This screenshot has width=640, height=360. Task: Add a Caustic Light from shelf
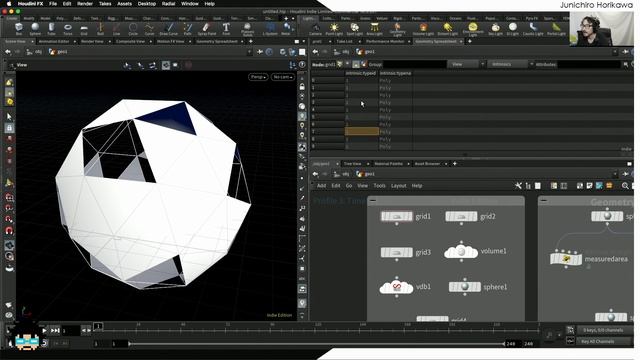pos(533,28)
